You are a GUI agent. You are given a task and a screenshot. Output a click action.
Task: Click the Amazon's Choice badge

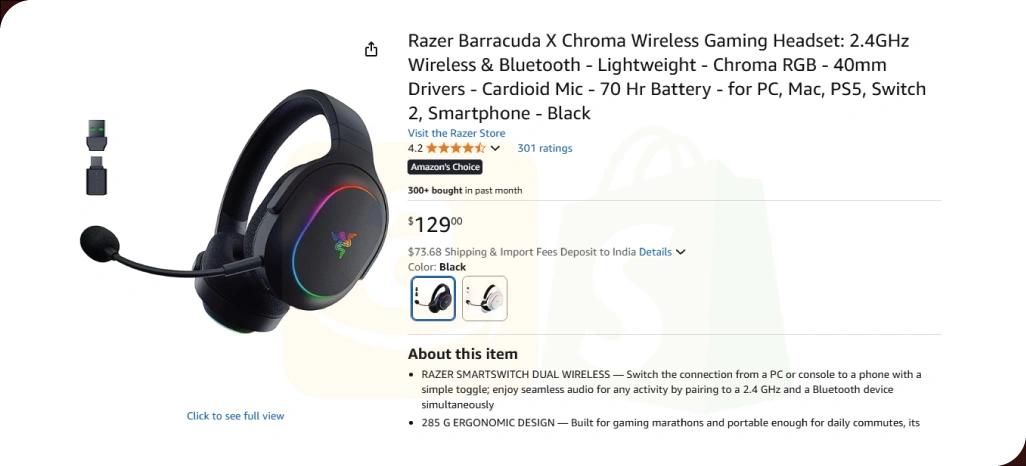pyautogui.click(x=445, y=167)
